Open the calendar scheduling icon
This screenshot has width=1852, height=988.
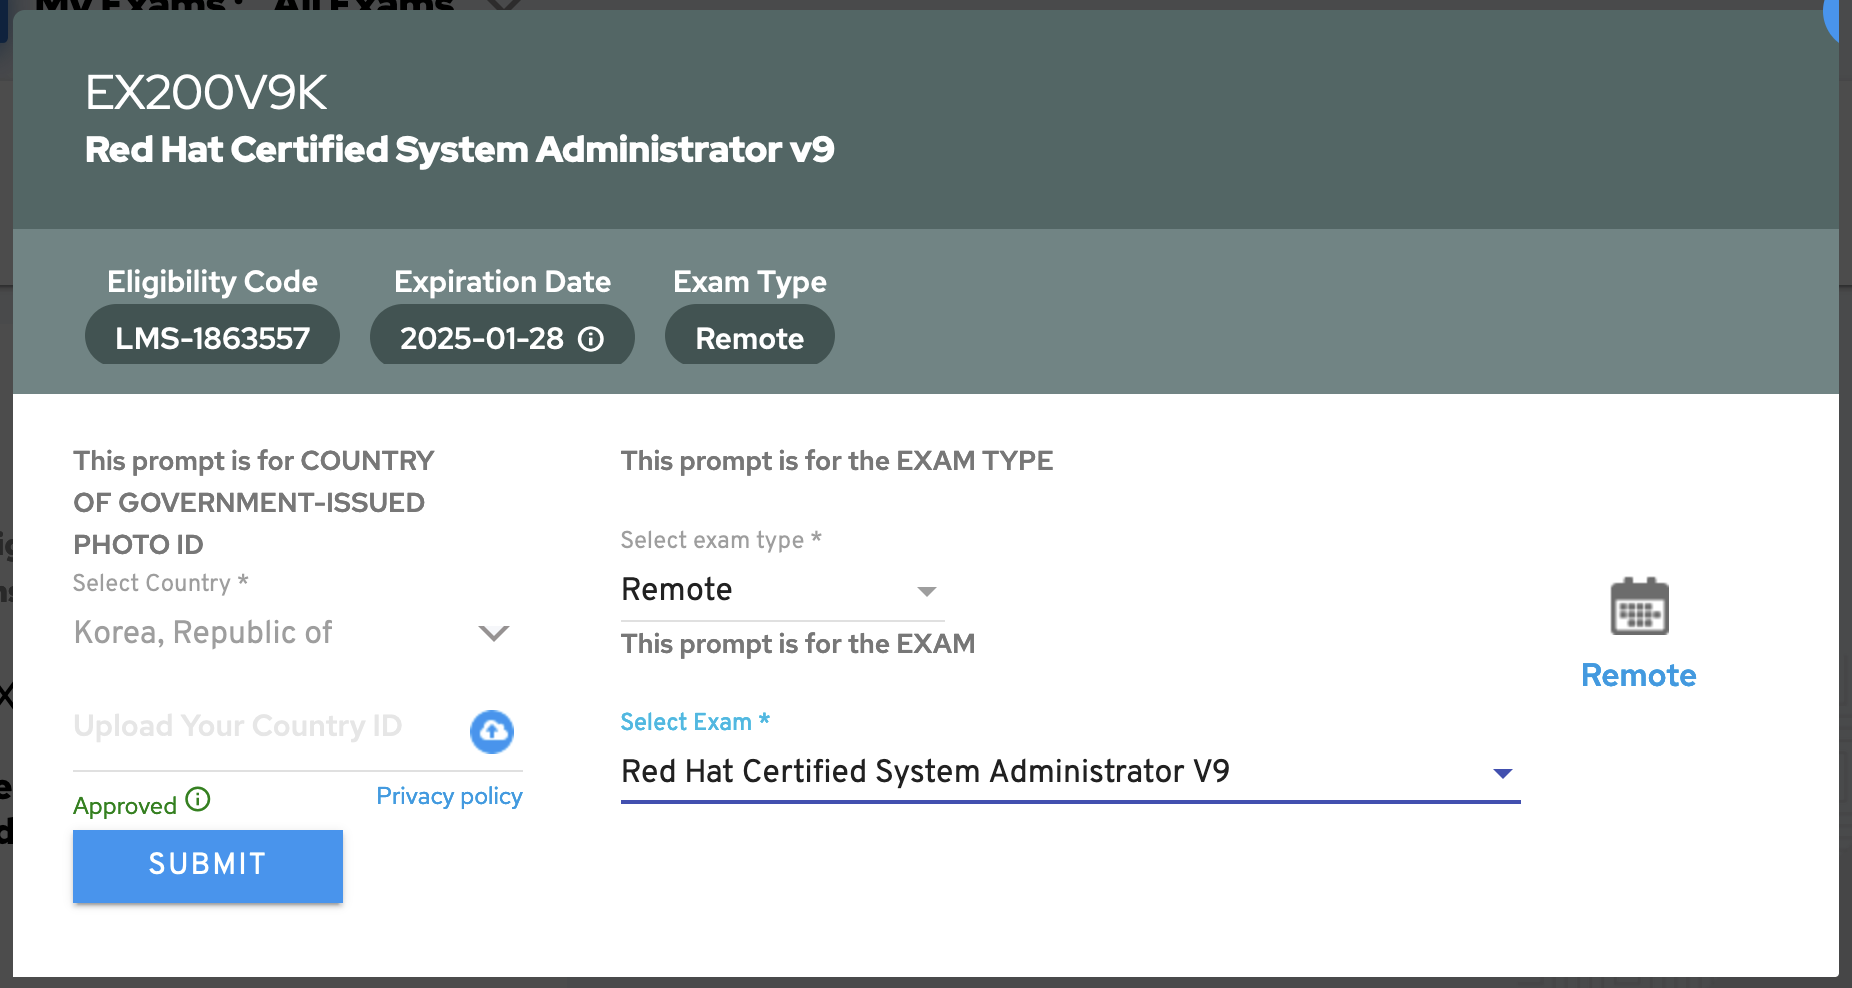[x=1639, y=606]
